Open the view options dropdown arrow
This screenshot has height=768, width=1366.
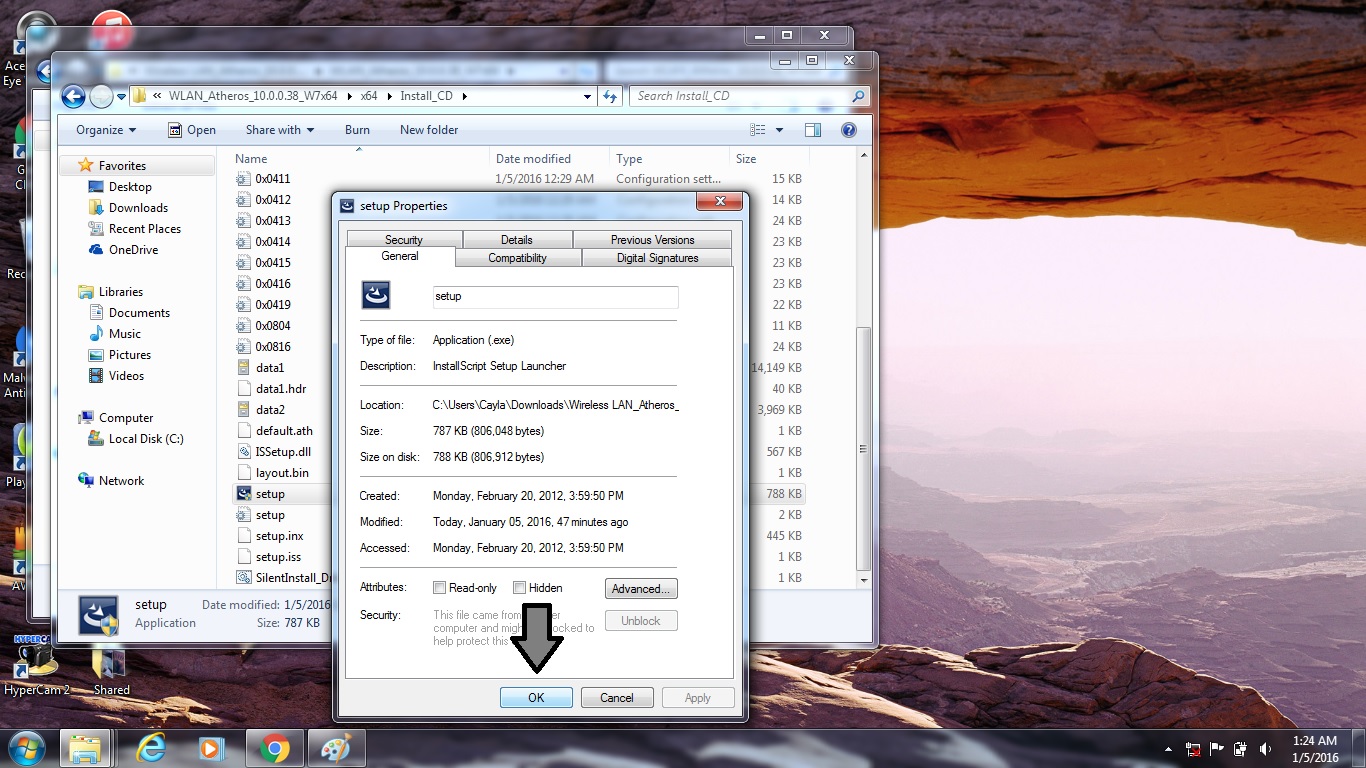click(780, 130)
